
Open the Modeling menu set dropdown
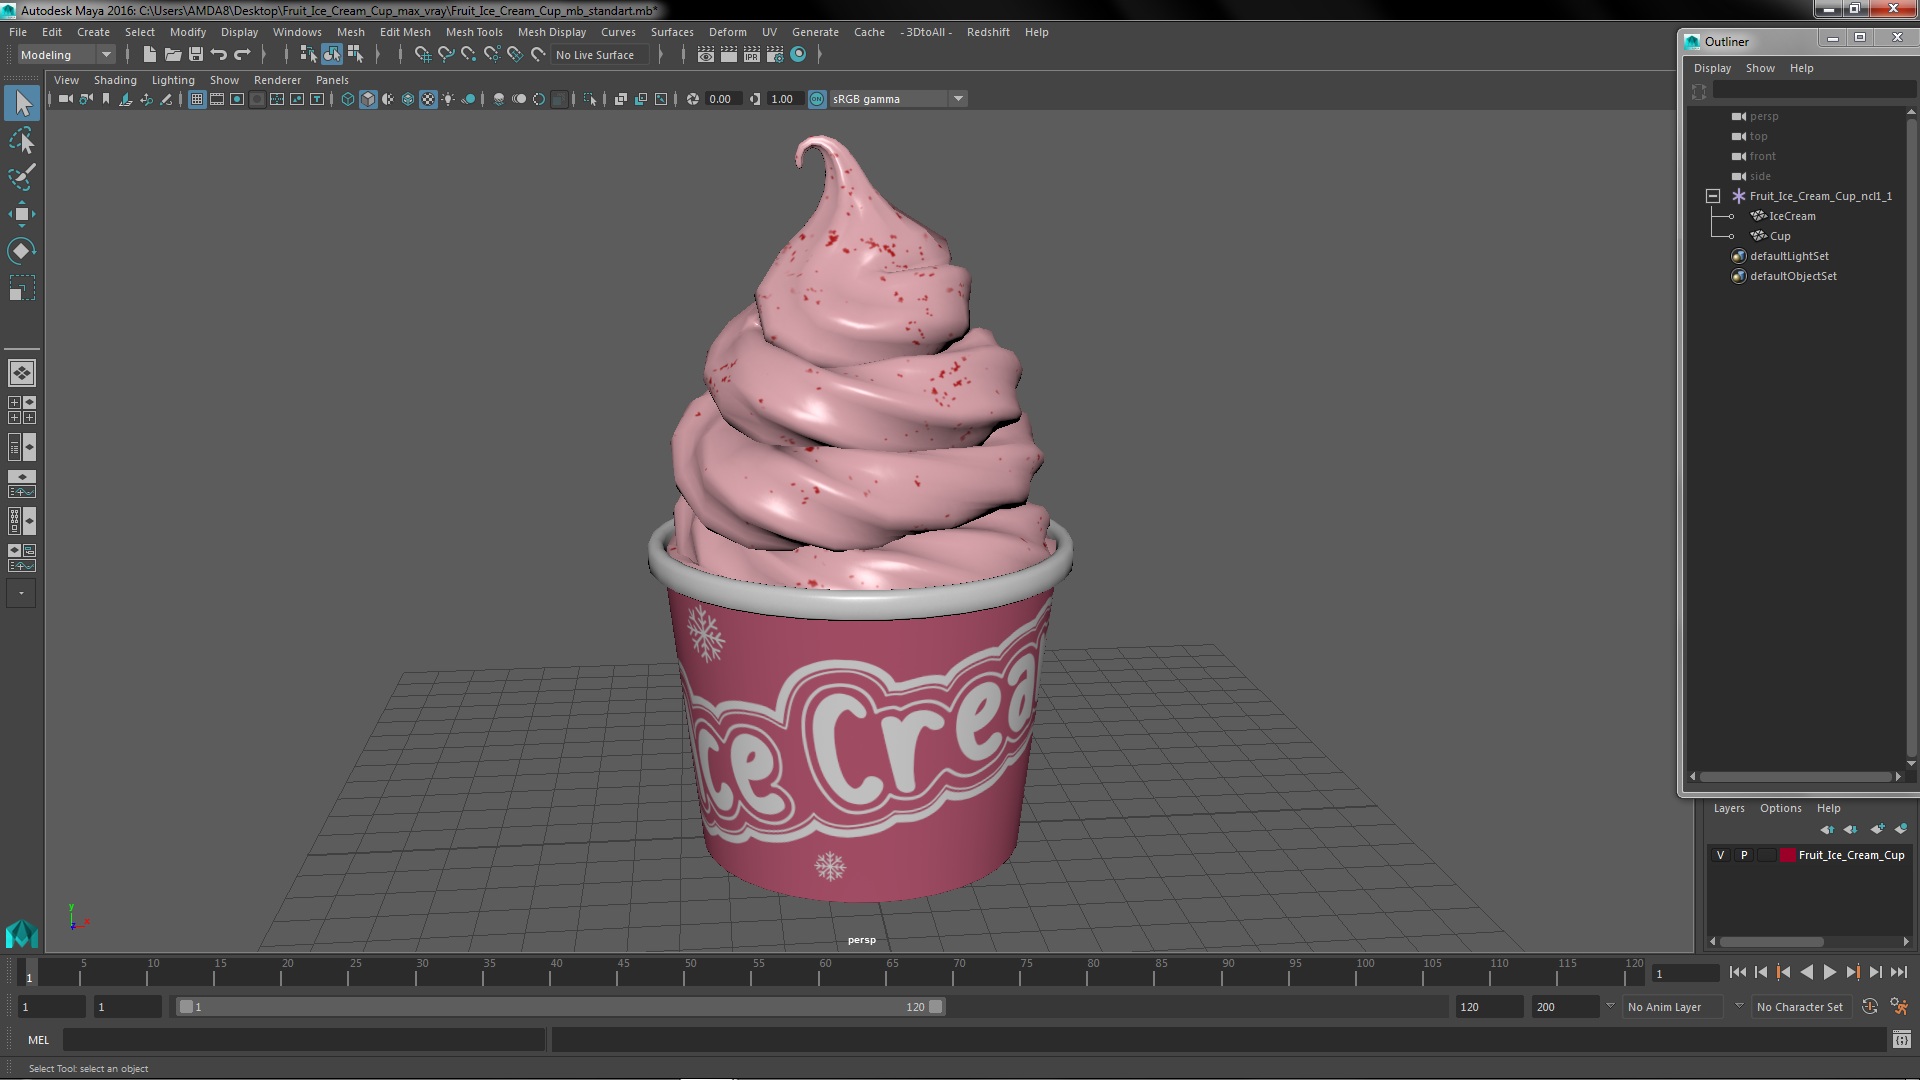[66, 55]
